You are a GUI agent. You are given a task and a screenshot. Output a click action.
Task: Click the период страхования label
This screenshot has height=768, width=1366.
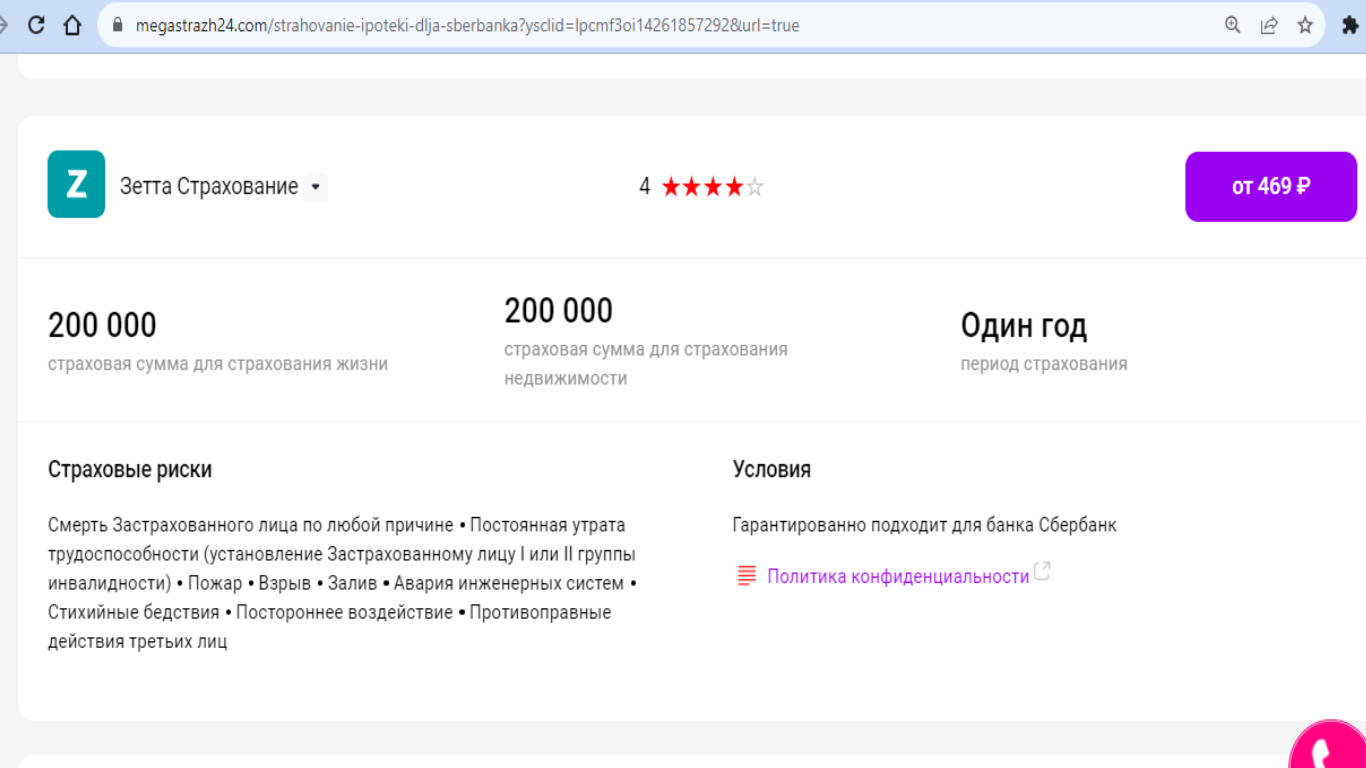click(1044, 364)
